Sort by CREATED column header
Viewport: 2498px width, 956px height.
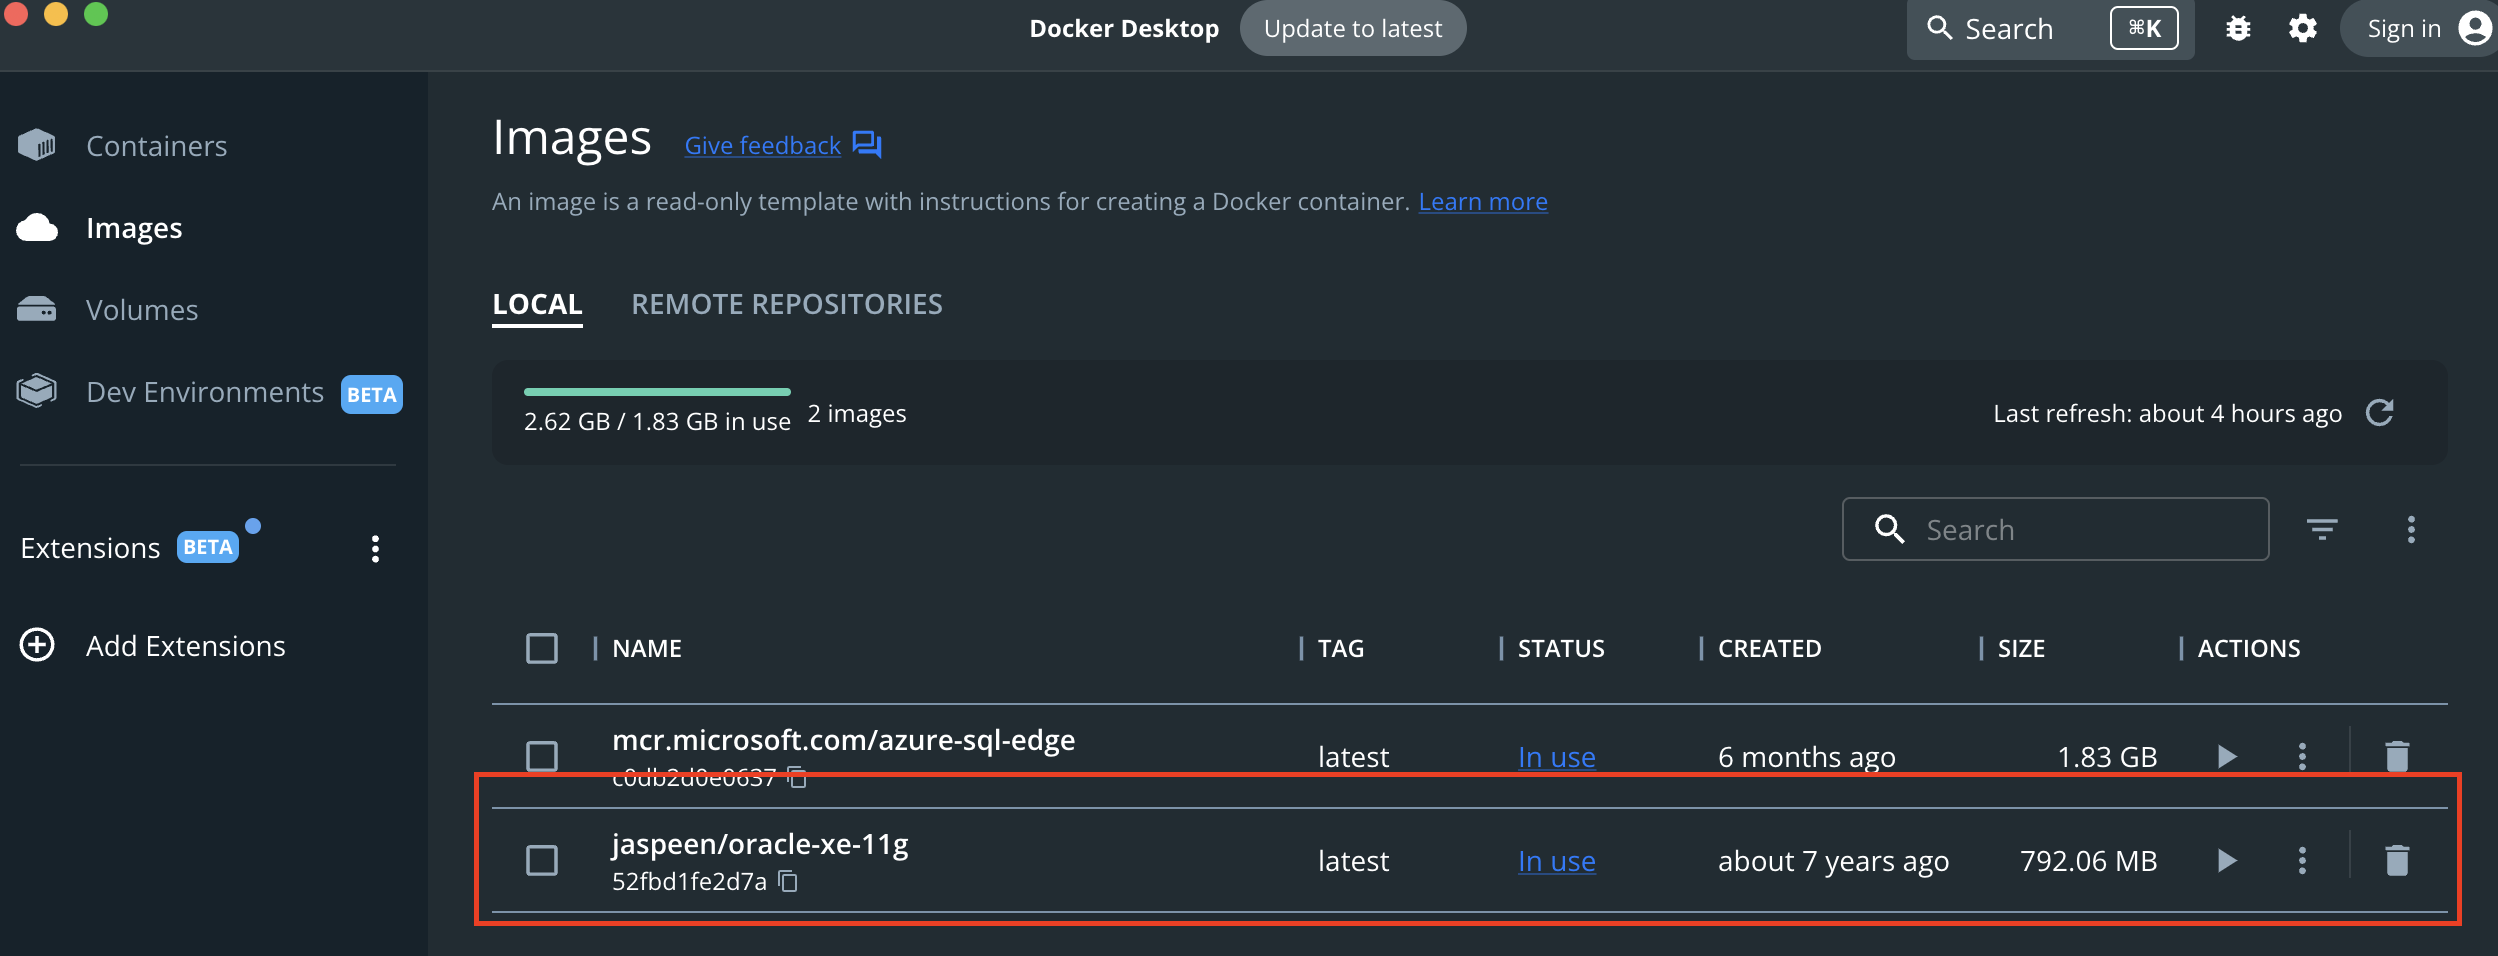point(1769,648)
